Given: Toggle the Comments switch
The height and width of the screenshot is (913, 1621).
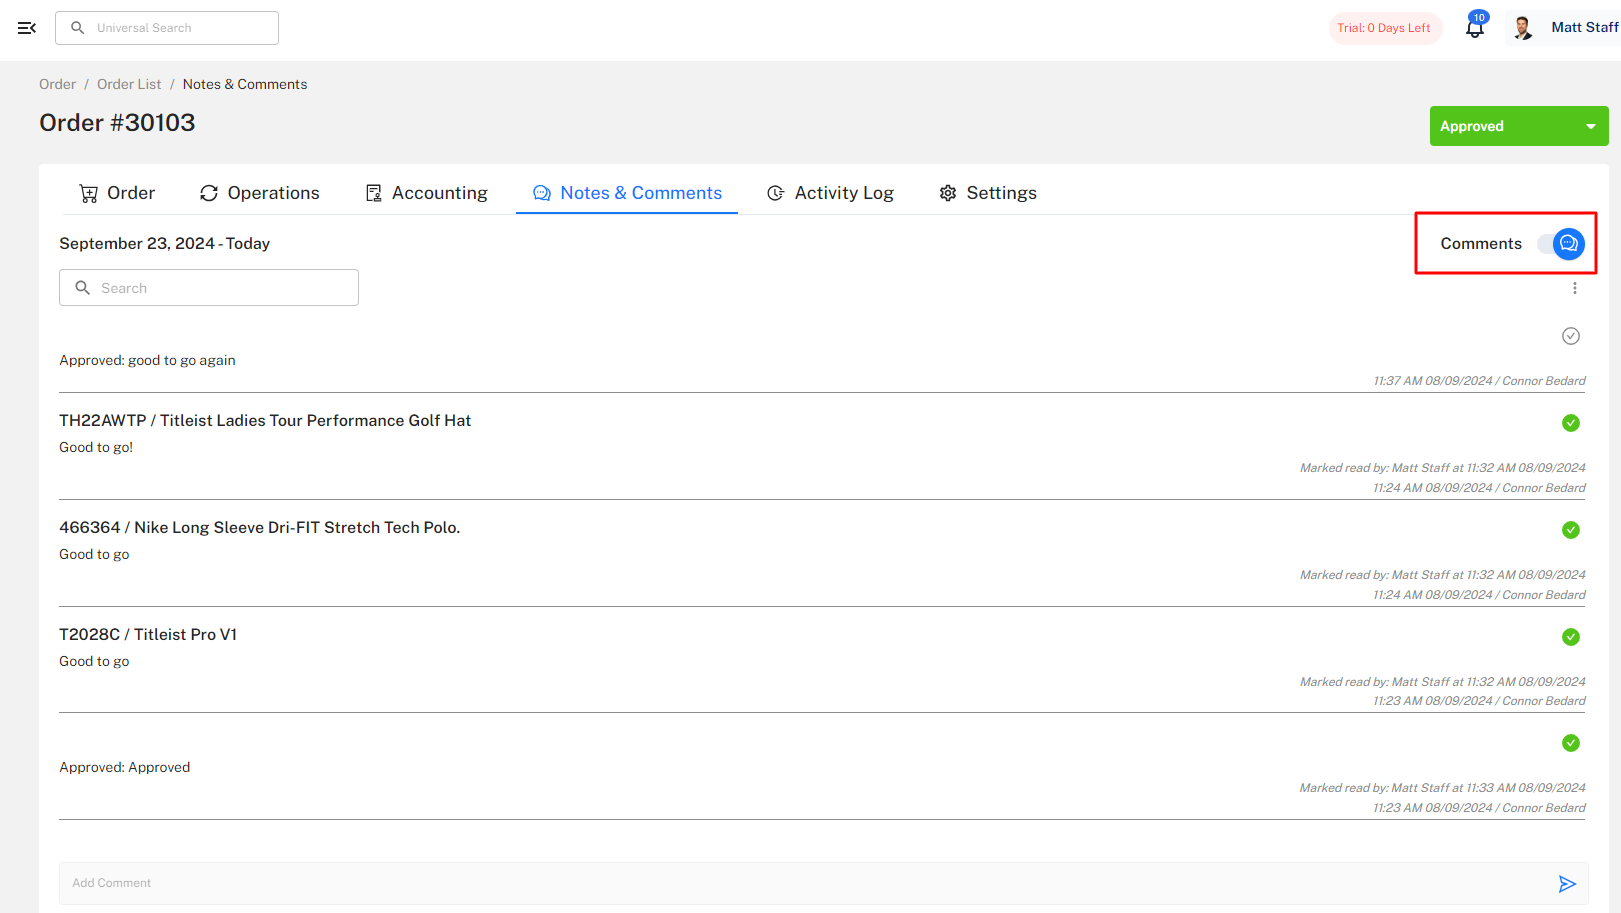Looking at the screenshot, I should [x=1562, y=244].
